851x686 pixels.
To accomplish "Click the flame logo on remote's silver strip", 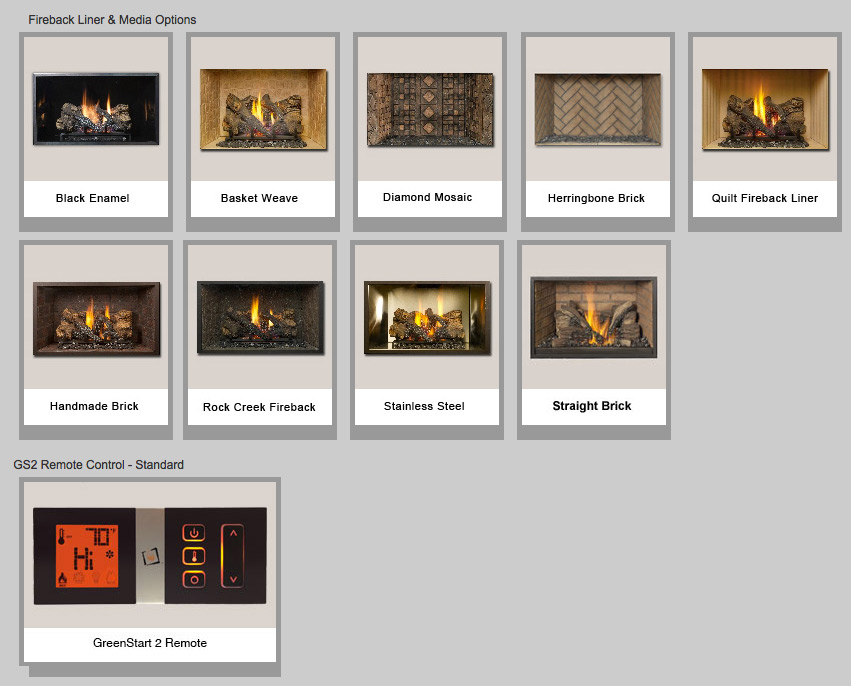I will click(151, 557).
